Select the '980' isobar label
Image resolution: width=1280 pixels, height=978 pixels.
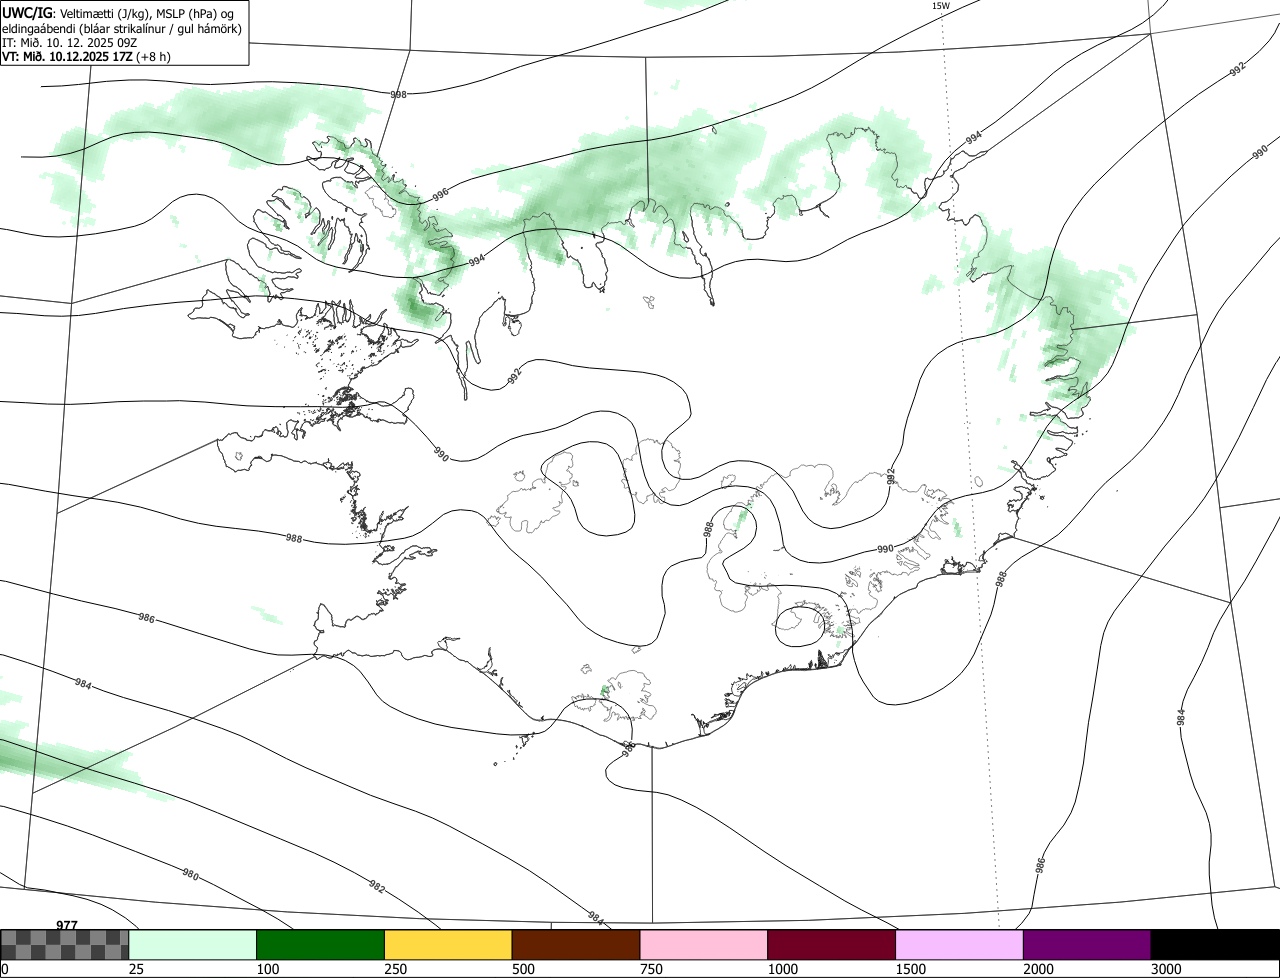(190, 875)
